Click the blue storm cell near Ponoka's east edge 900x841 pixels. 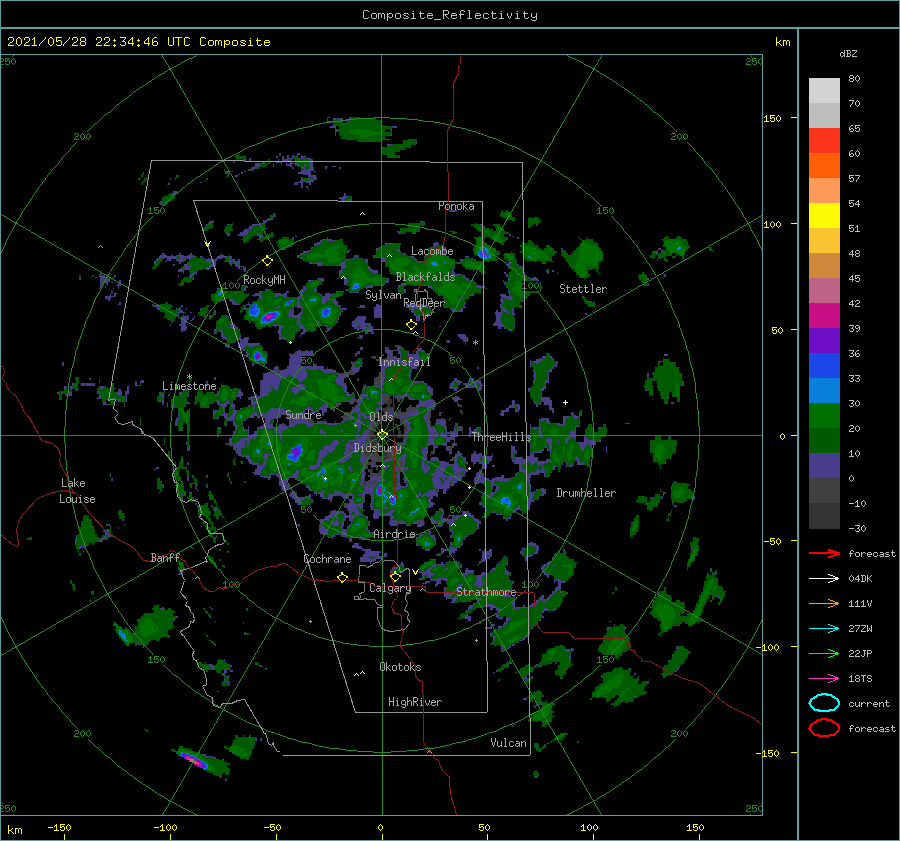click(x=484, y=252)
